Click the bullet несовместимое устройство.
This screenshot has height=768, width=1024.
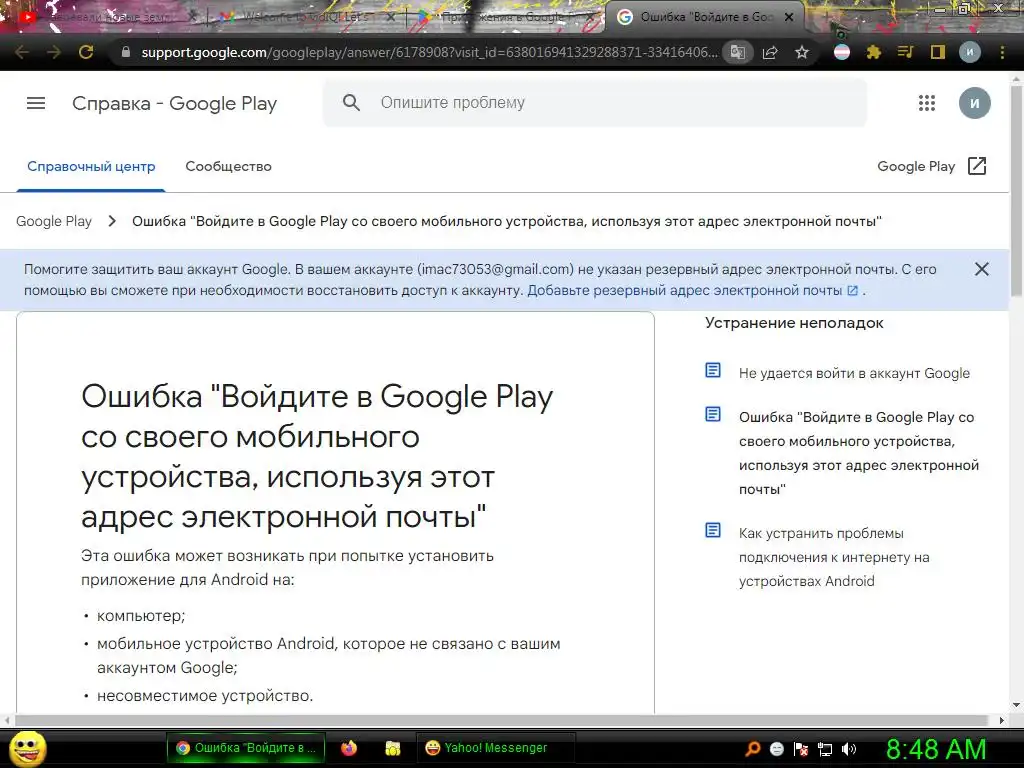click(205, 696)
